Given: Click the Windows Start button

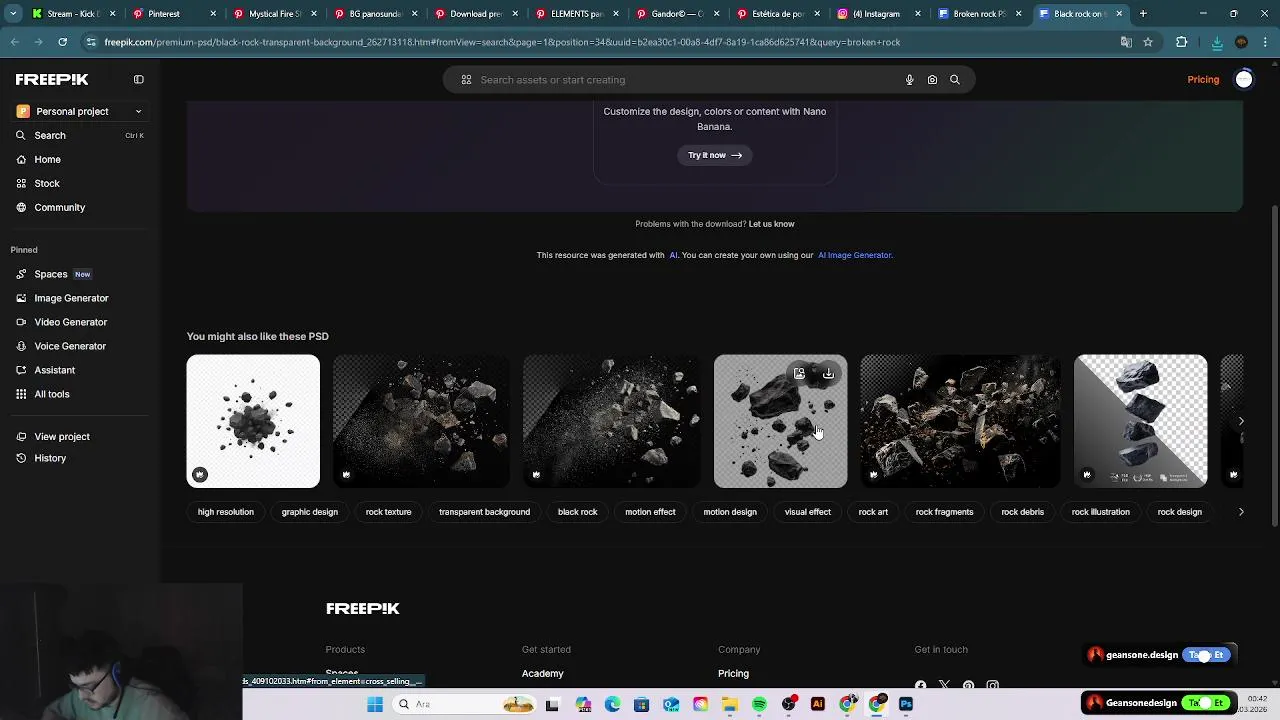Looking at the screenshot, I should coord(375,704).
